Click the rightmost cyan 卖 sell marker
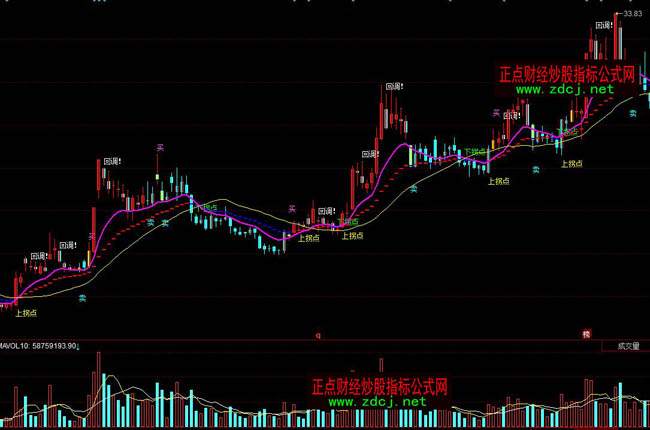 pyautogui.click(x=632, y=114)
